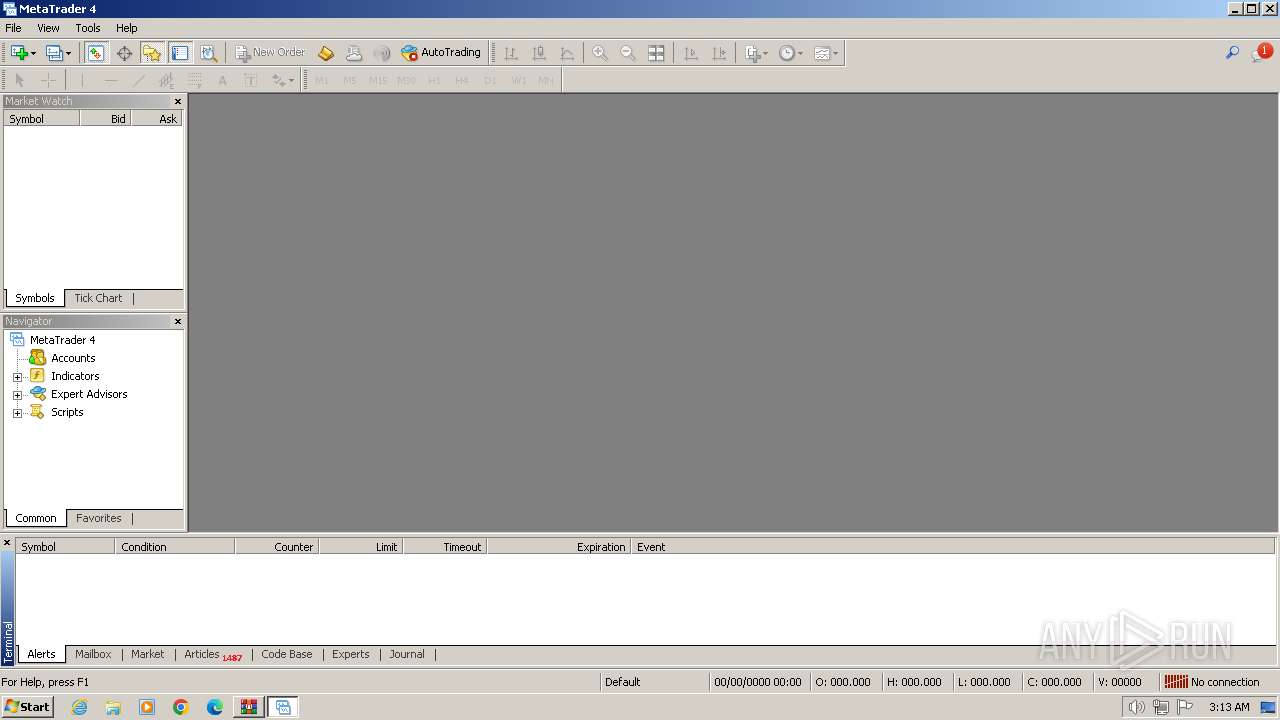Screen dimensions: 1280x720
Task: Open the Help menu
Action: coord(126,28)
